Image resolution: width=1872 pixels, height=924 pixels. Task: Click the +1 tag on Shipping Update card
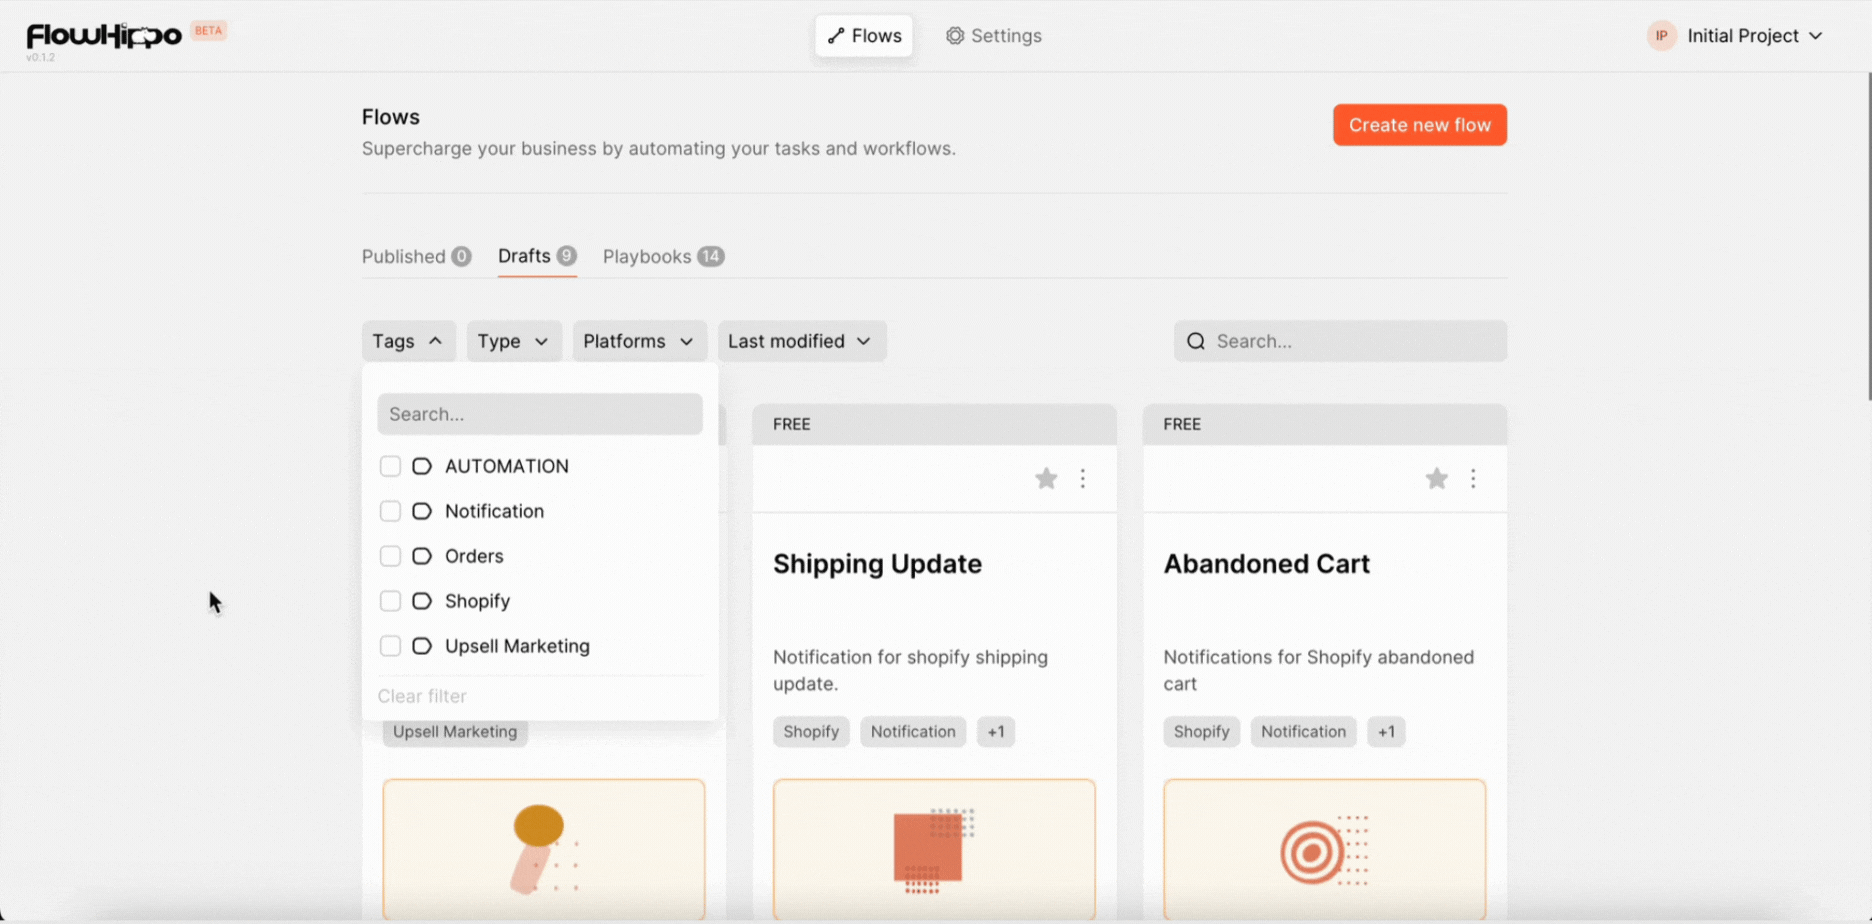point(996,732)
